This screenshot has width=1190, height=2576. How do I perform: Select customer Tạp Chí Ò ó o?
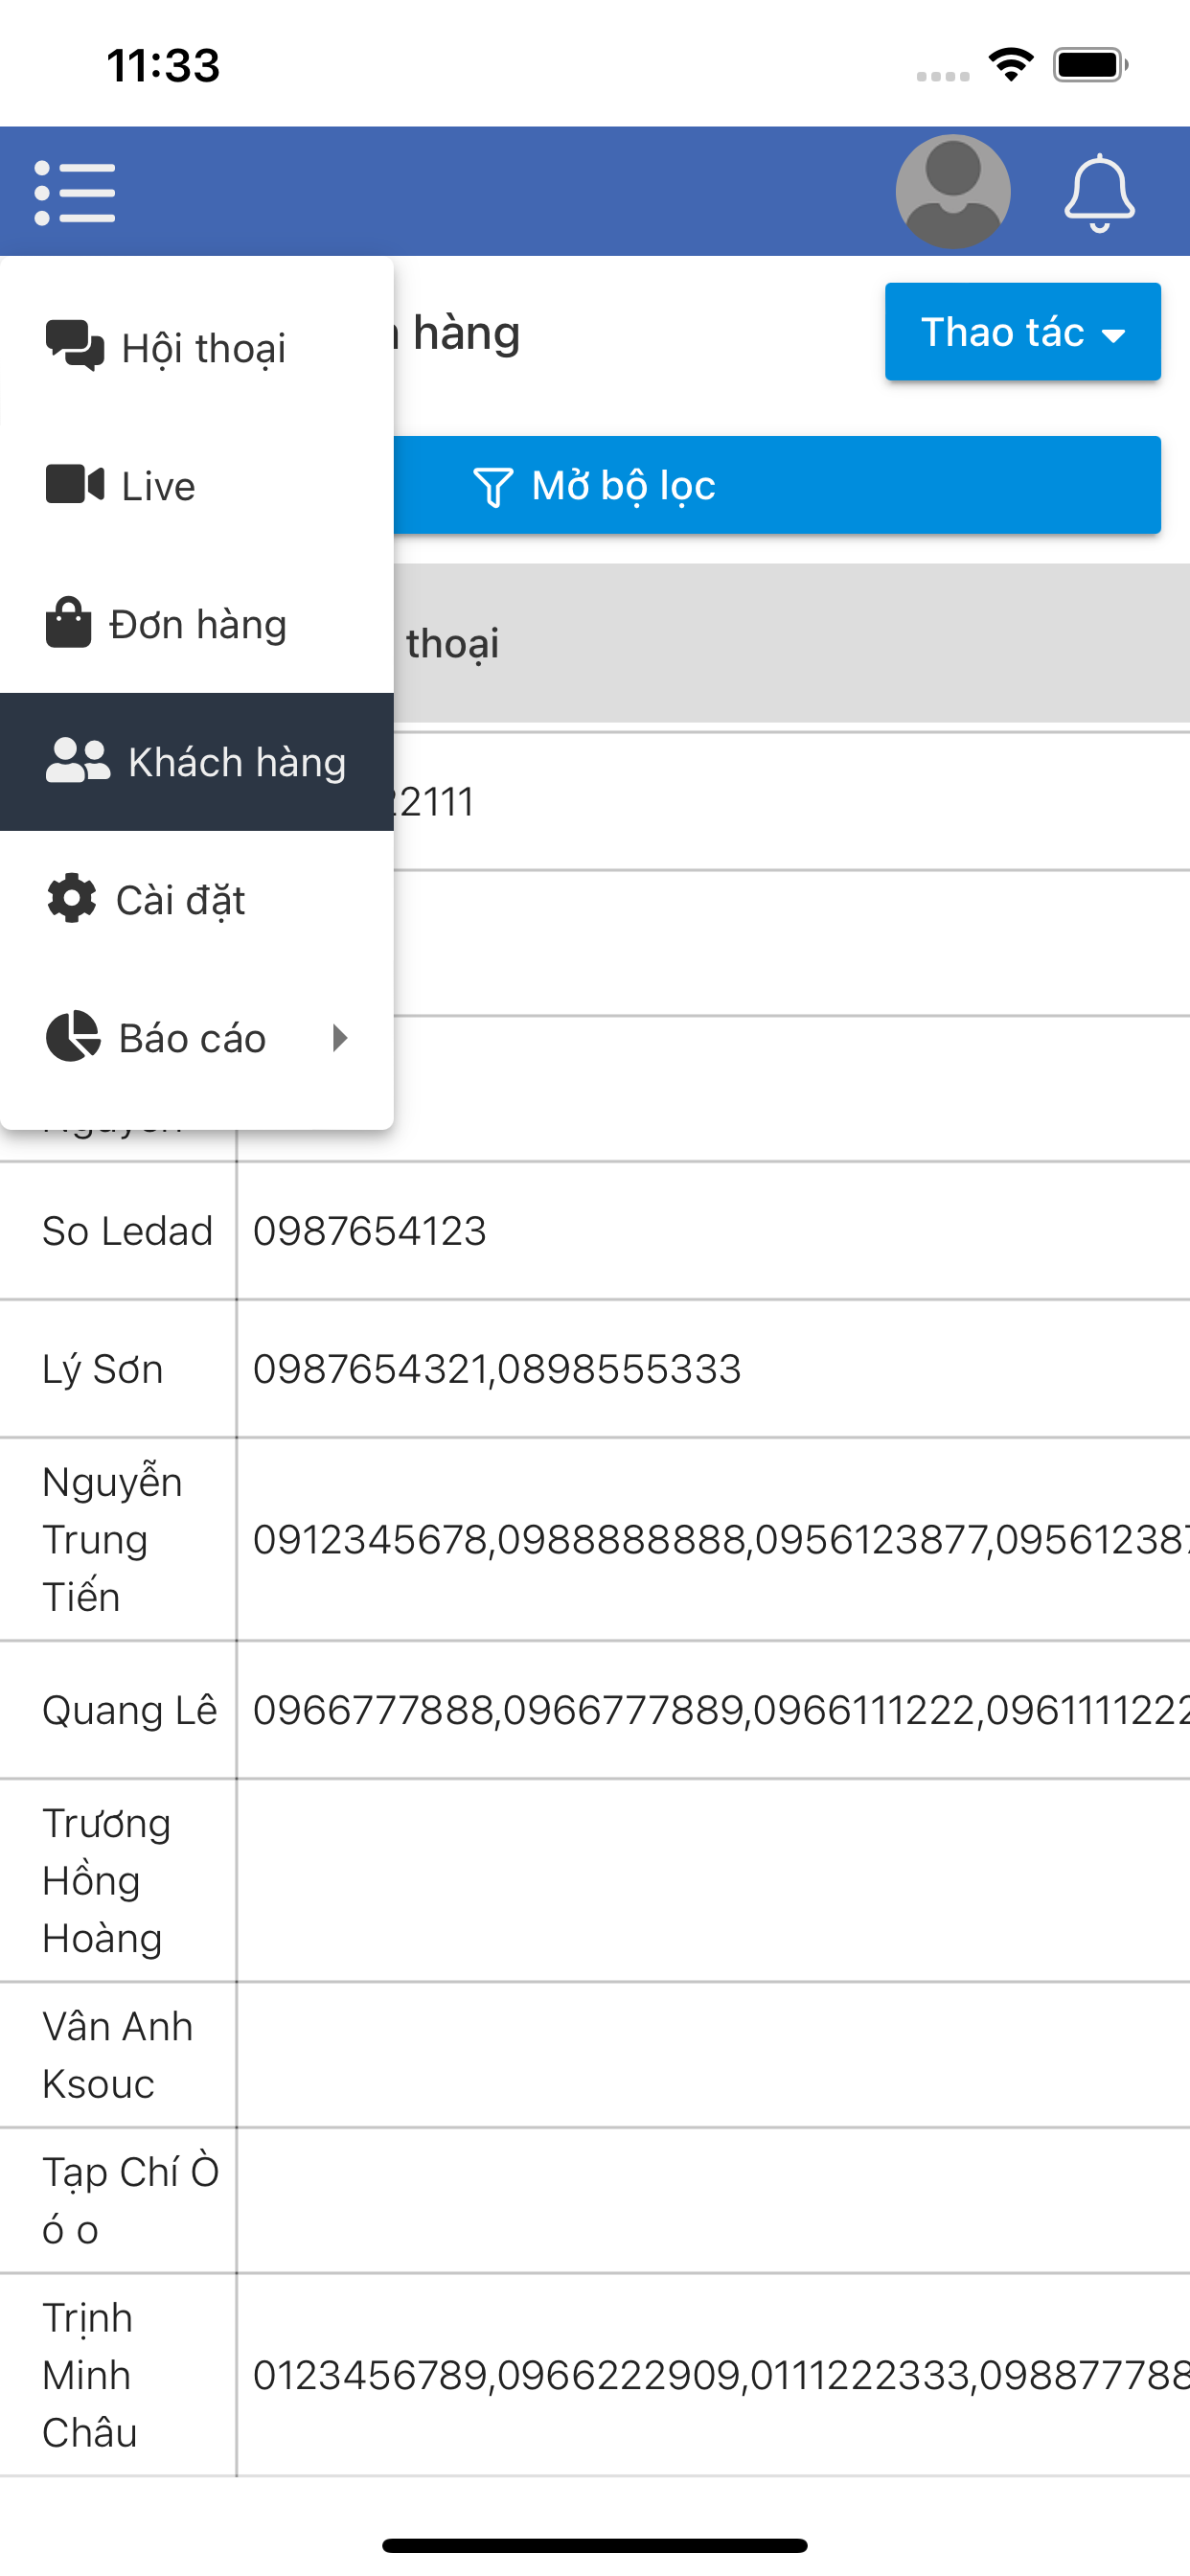point(130,2201)
